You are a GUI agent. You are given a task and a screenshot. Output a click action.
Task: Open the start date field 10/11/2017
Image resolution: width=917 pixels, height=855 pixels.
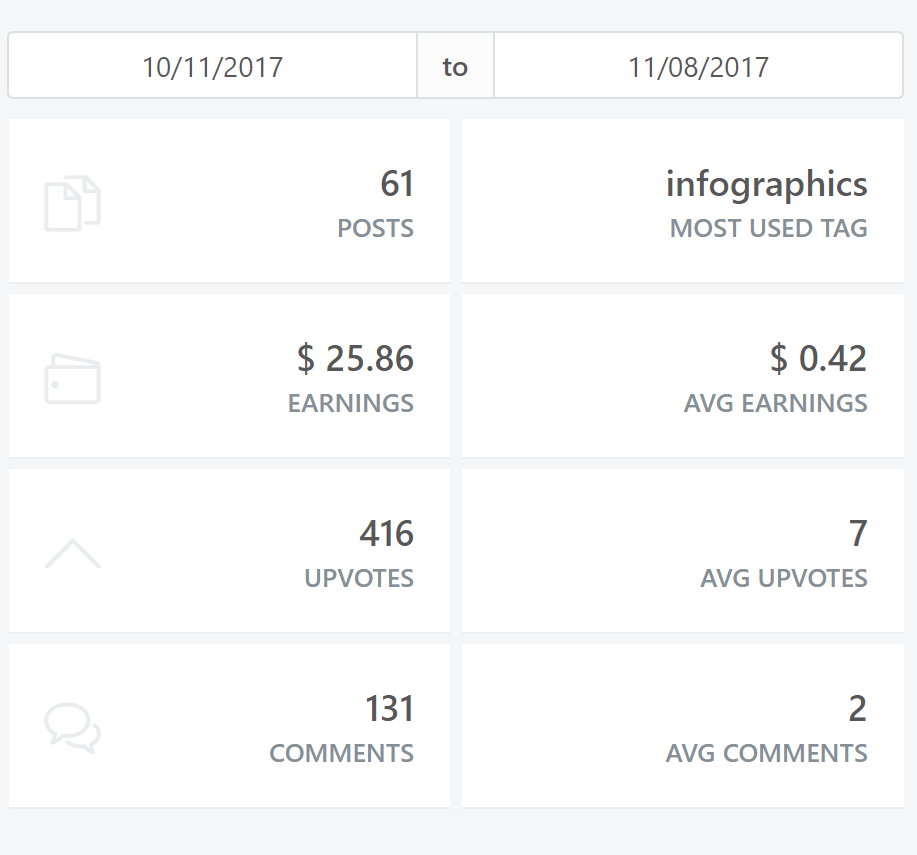(x=212, y=67)
